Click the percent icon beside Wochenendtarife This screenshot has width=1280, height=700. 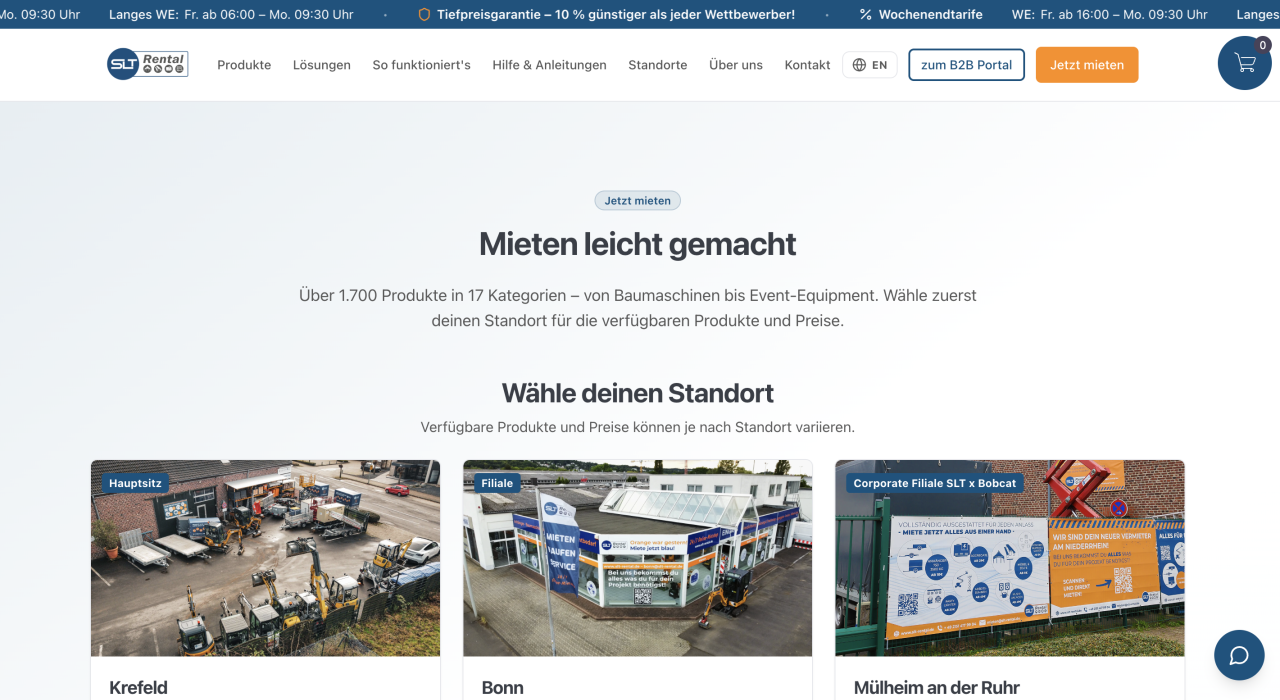(x=866, y=15)
